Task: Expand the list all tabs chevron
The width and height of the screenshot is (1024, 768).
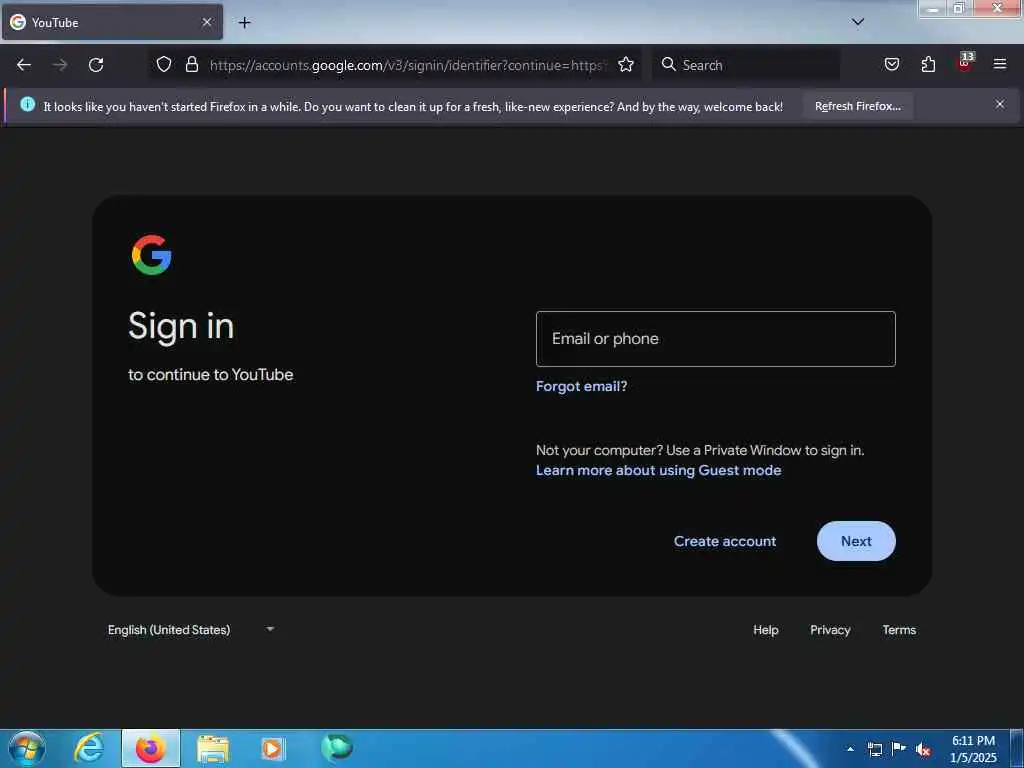Action: tap(857, 22)
